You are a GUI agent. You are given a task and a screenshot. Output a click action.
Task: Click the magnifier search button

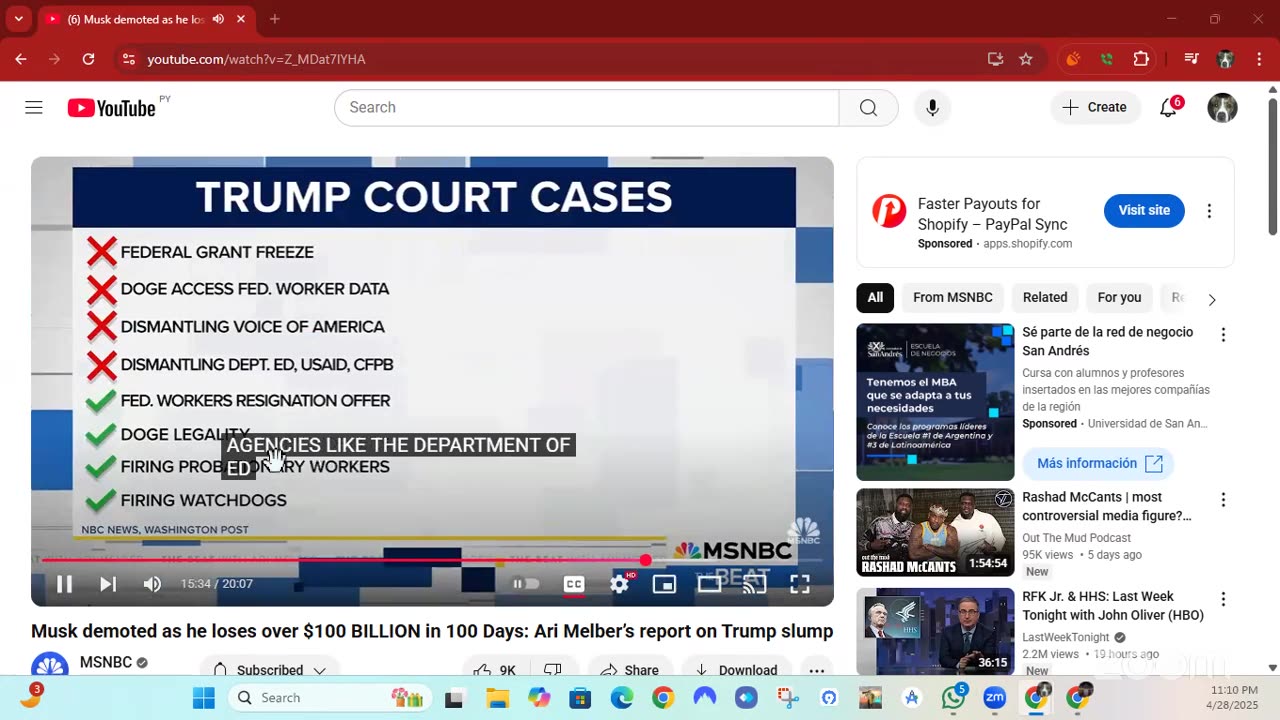(x=868, y=107)
